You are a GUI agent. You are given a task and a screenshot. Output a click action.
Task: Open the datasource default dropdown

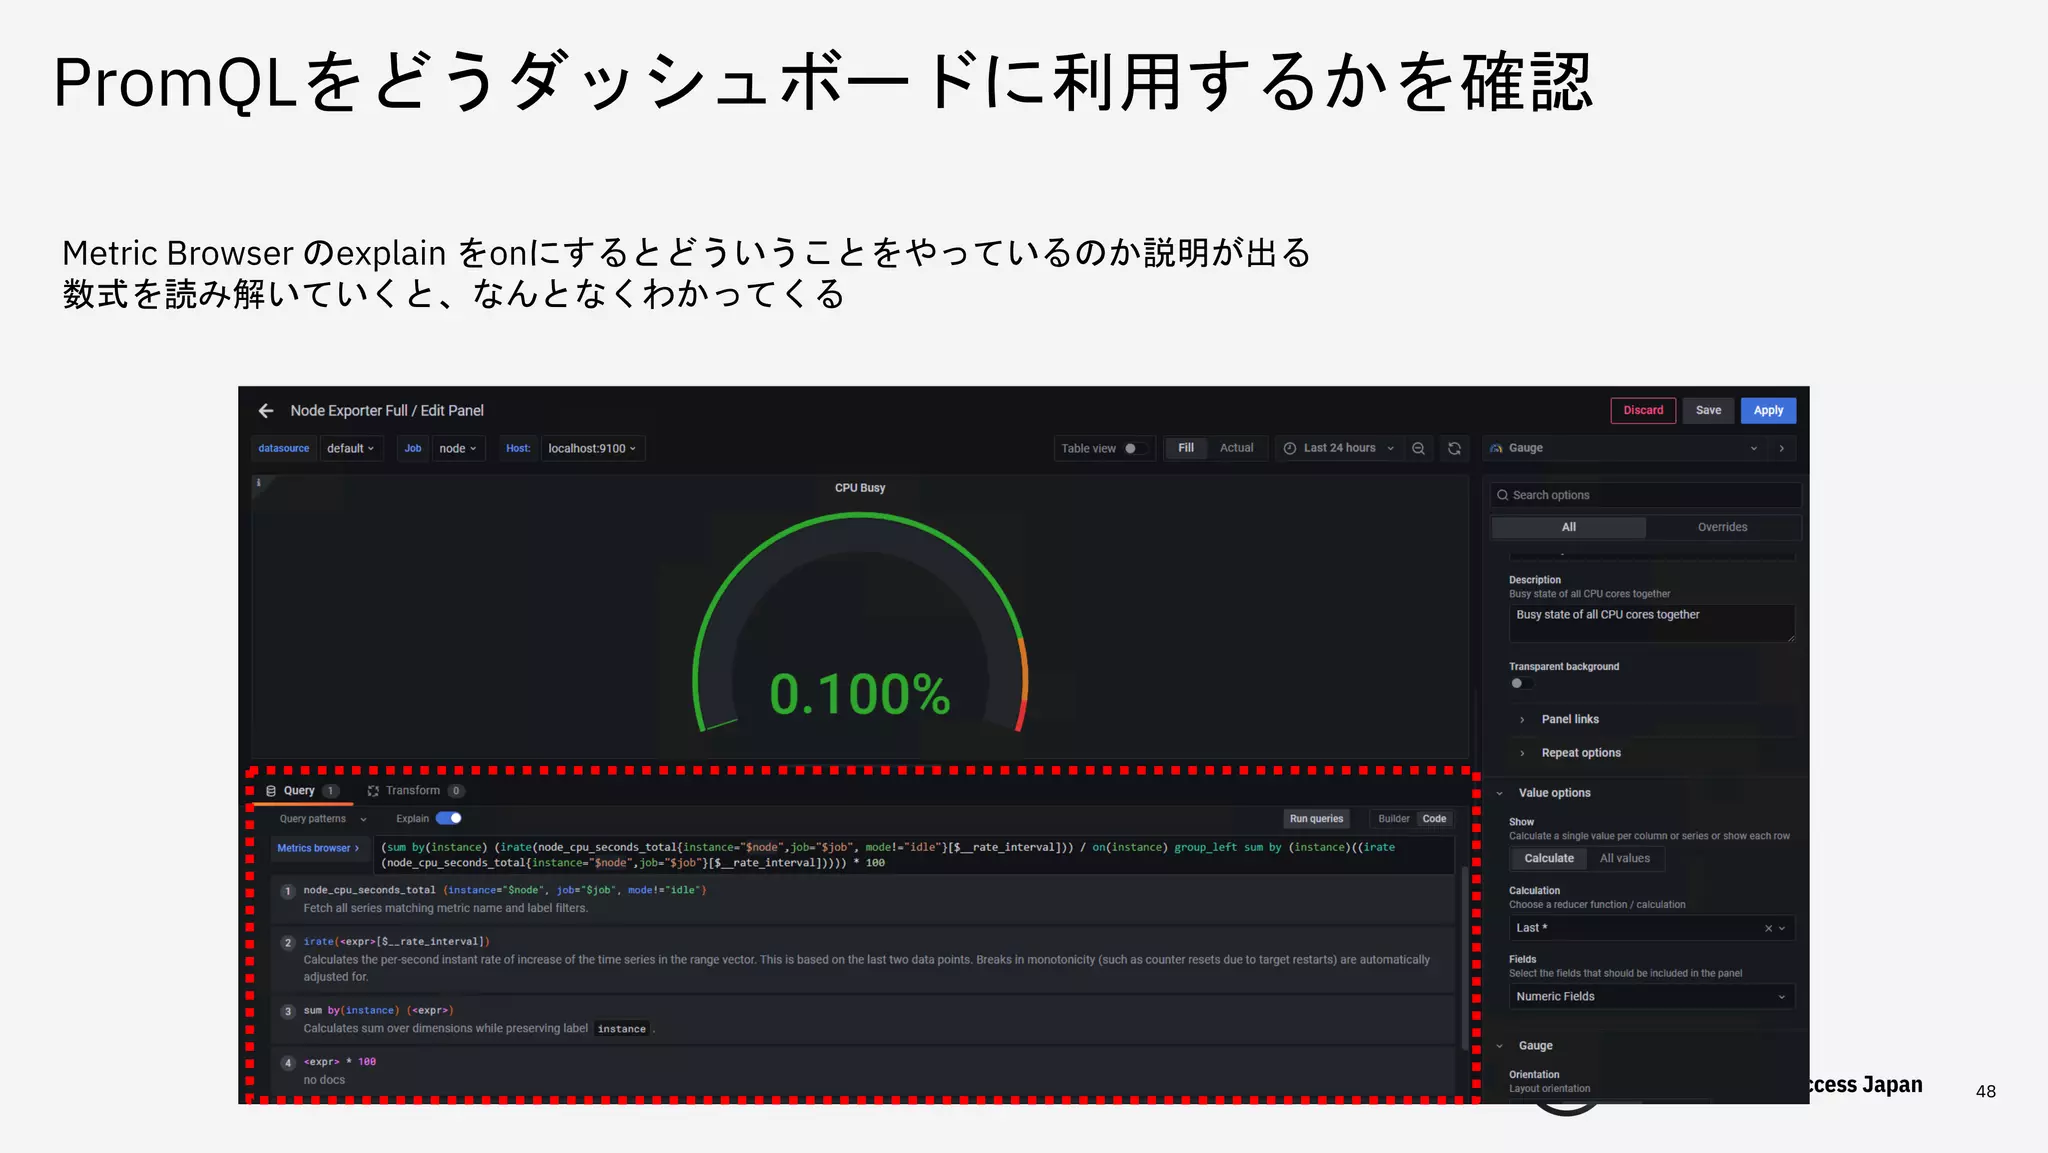350,449
